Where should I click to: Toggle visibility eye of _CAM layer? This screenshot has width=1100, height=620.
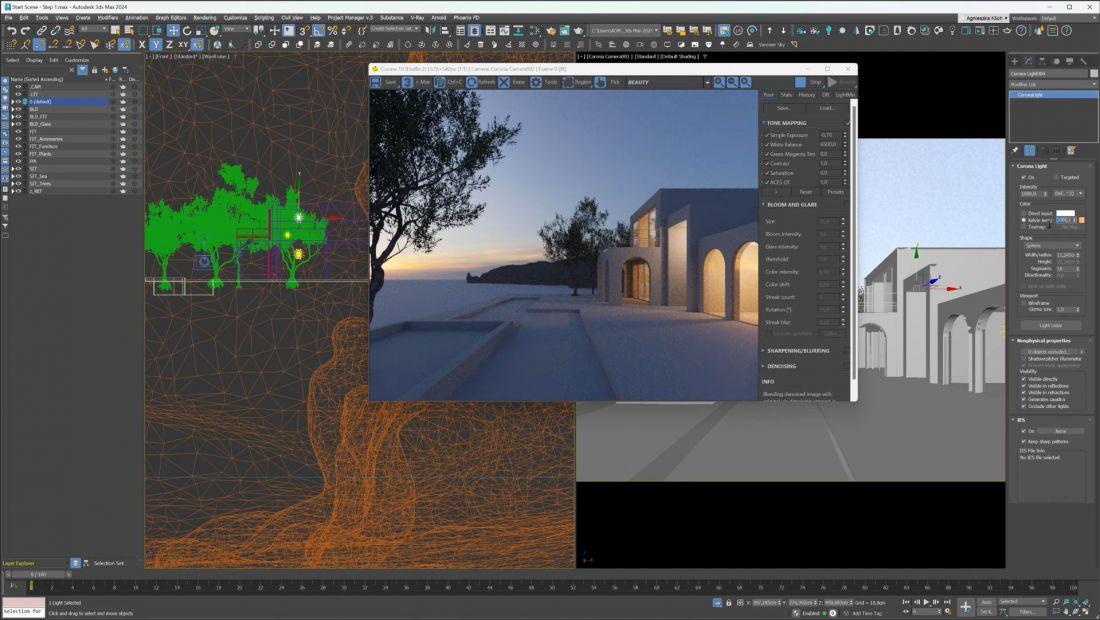click(19, 87)
